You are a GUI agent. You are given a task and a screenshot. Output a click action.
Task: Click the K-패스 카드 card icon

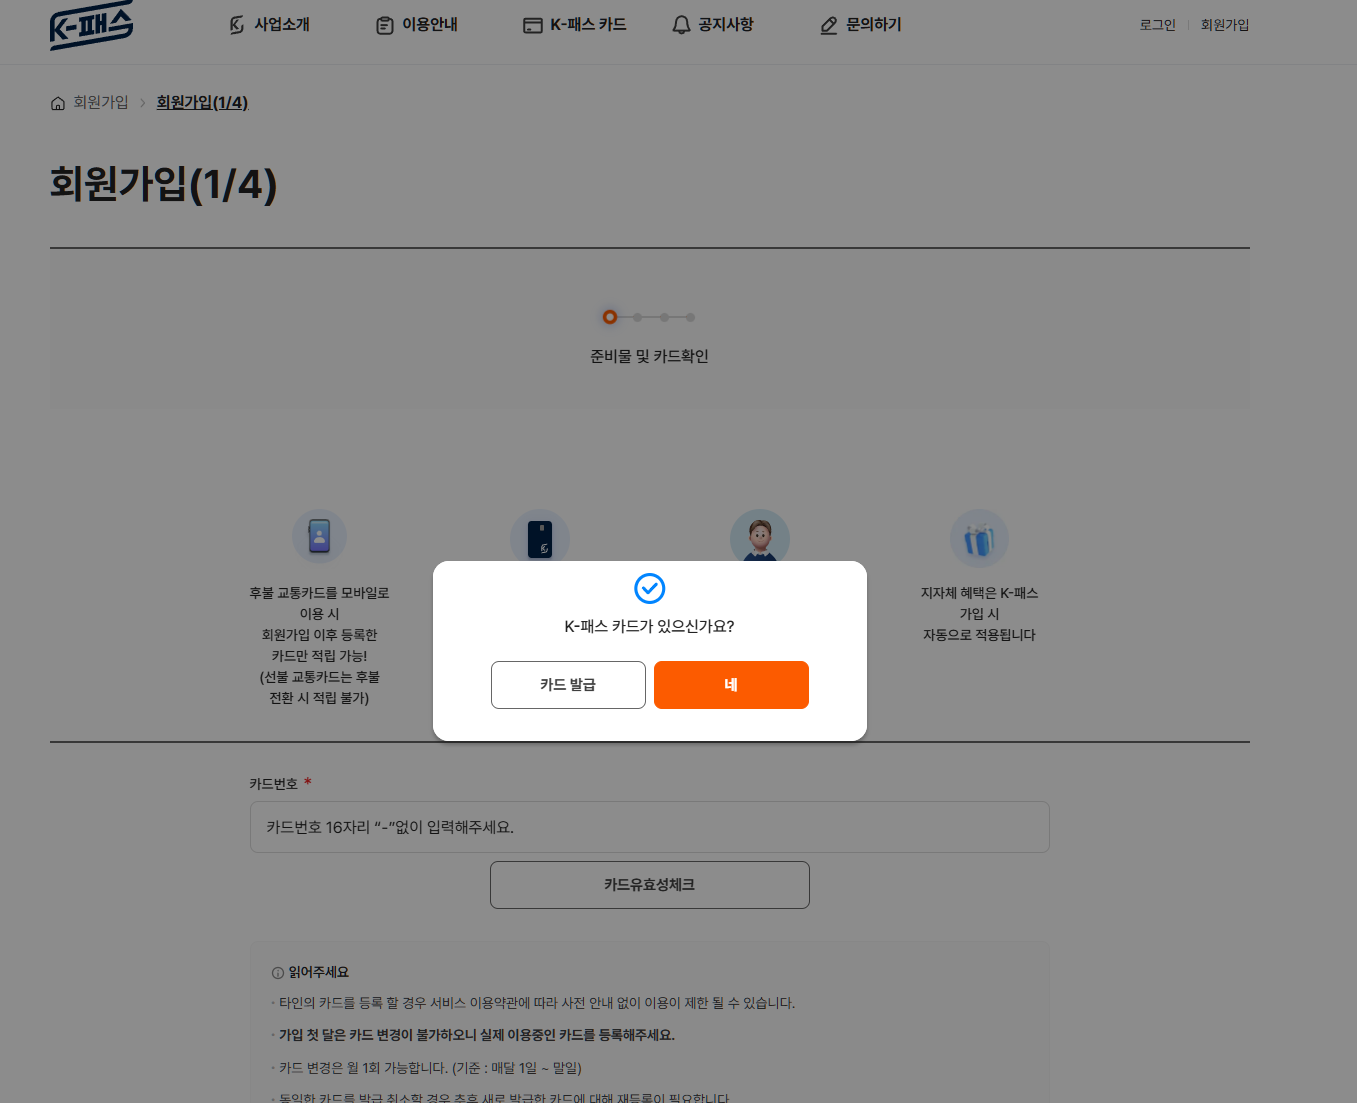point(533,25)
